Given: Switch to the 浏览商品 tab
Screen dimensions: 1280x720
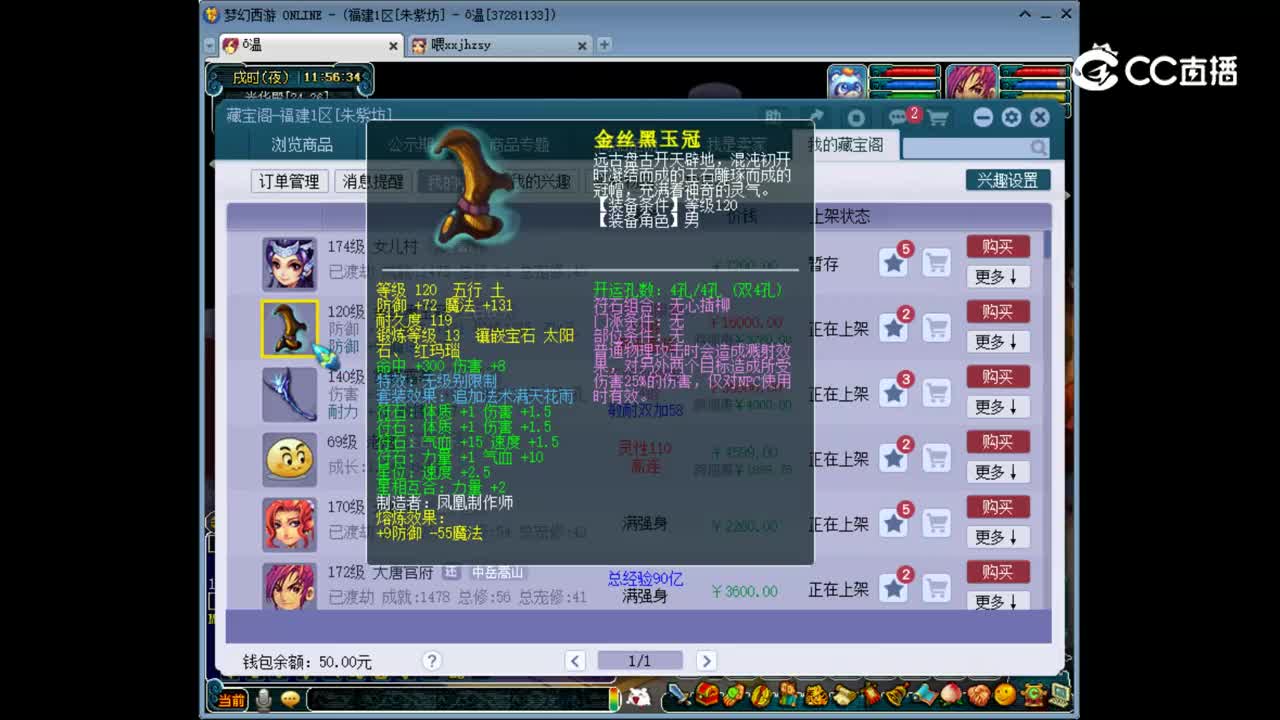Looking at the screenshot, I should click(x=302, y=145).
